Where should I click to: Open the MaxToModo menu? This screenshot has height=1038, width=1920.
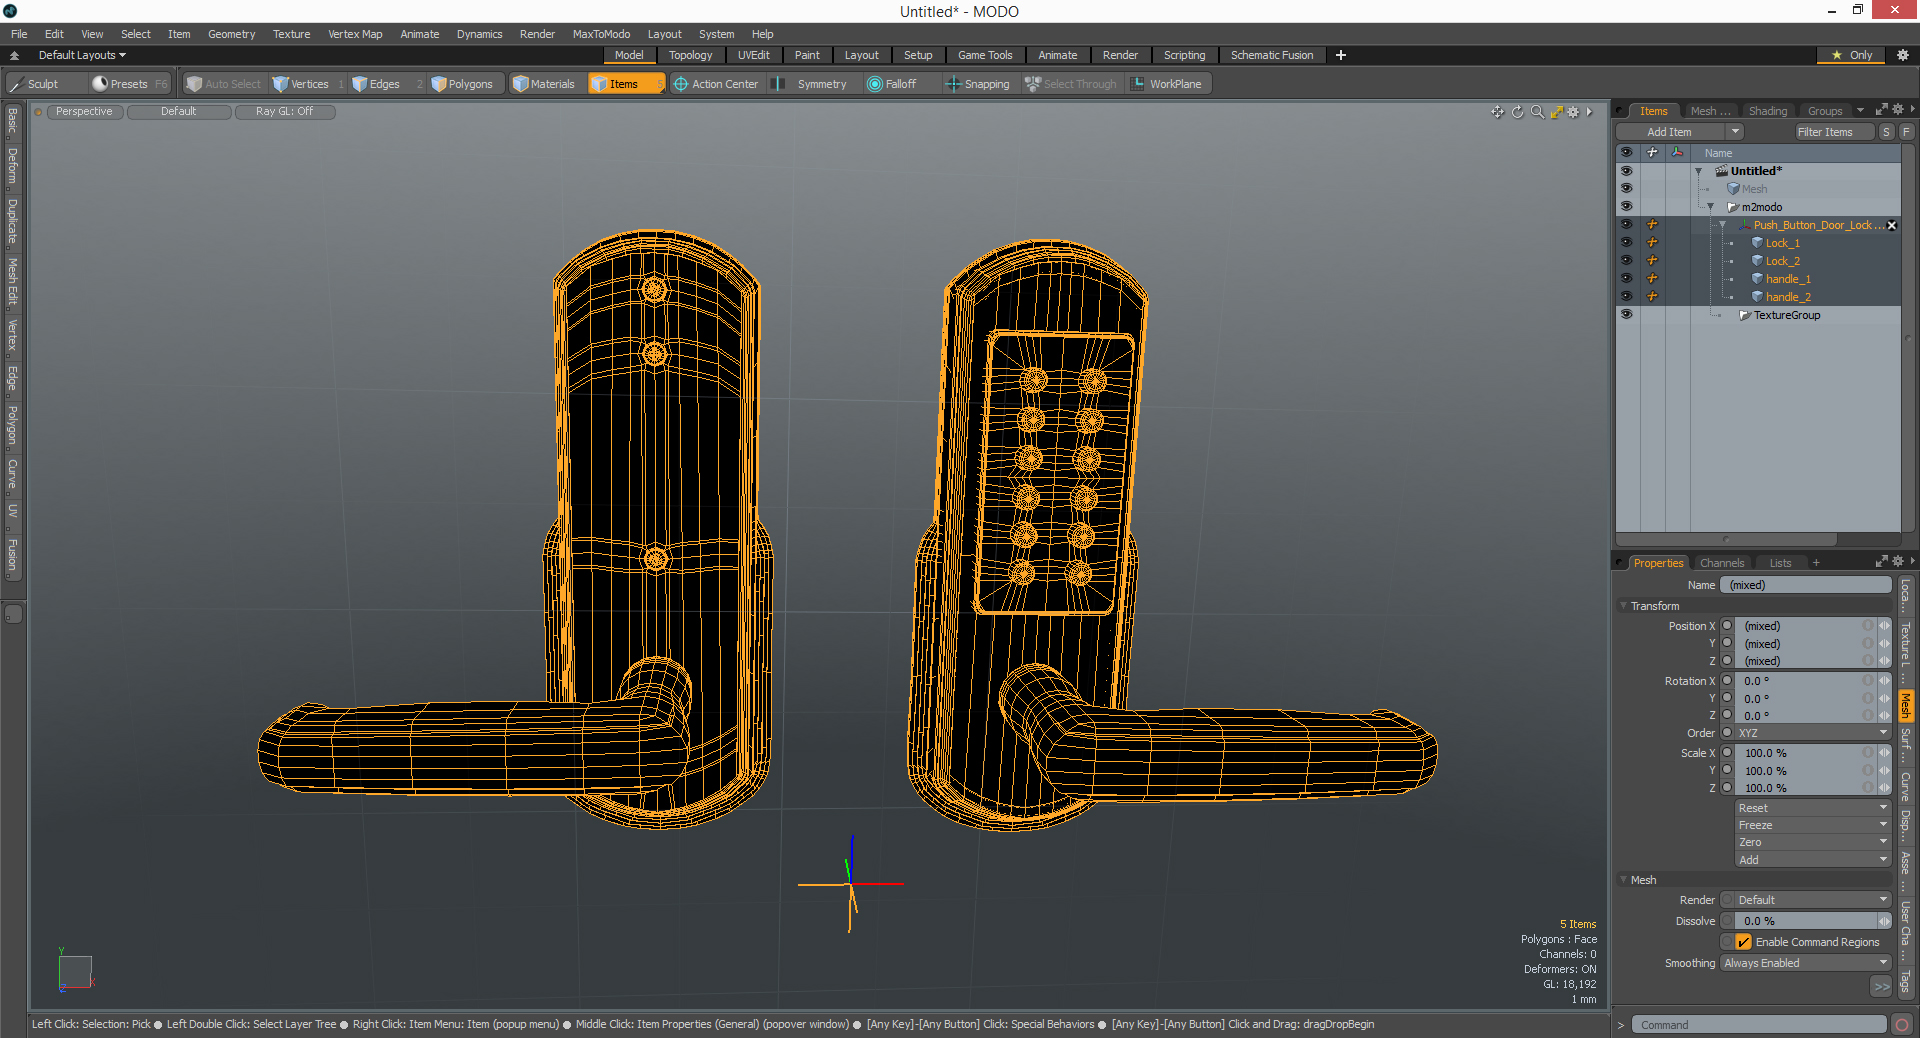601,34
